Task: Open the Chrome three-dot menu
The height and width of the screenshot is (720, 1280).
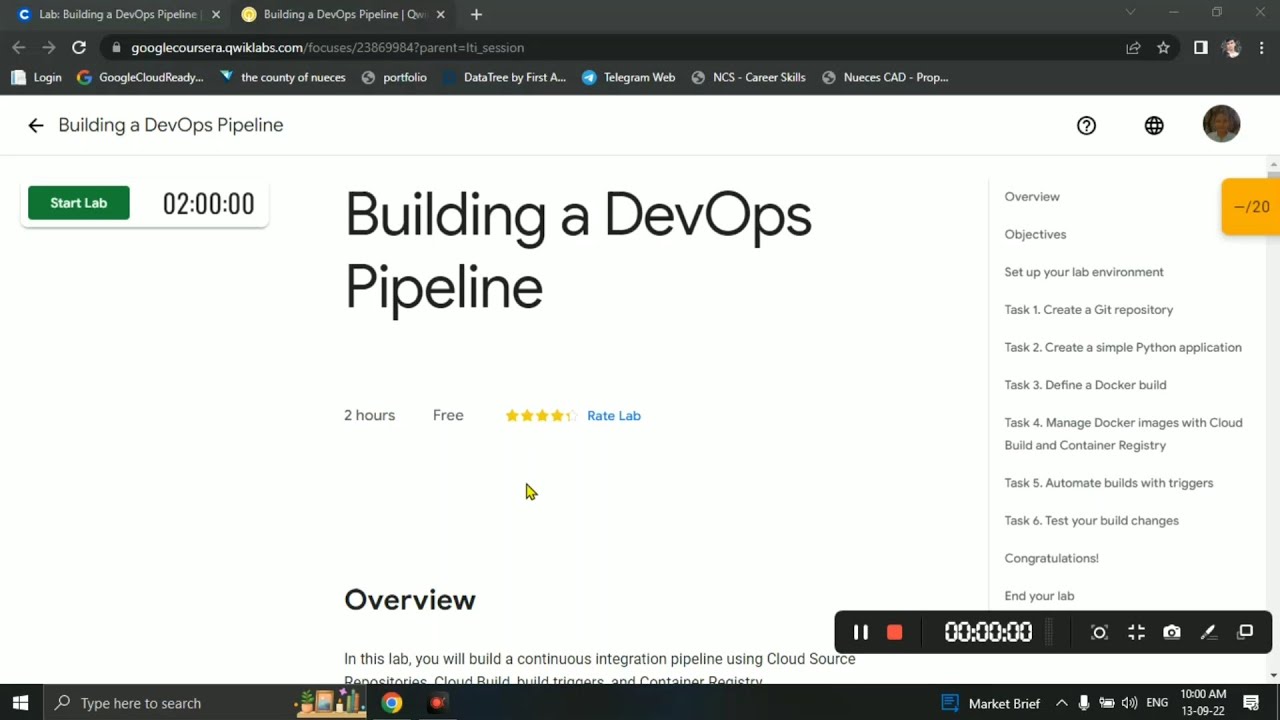Action: click(1262, 47)
